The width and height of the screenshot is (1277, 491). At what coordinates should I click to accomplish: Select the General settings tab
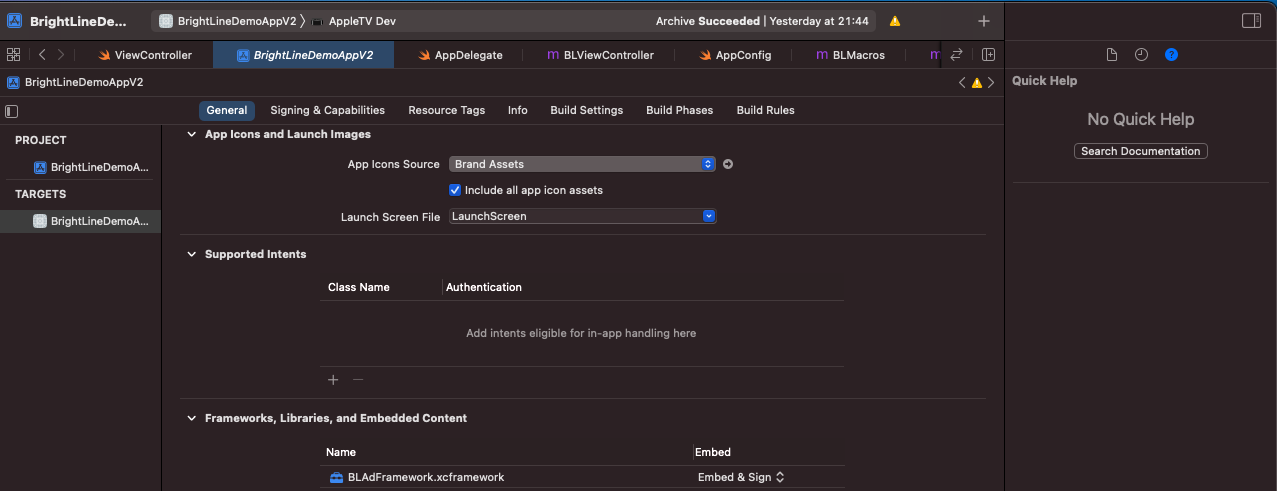[x=227, y=111]
